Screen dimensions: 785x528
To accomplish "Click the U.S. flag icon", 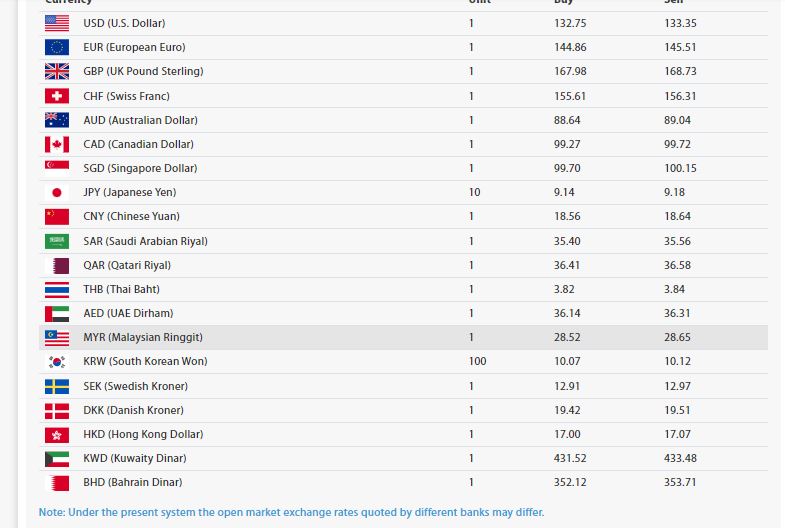I will [x=57, y=23].
